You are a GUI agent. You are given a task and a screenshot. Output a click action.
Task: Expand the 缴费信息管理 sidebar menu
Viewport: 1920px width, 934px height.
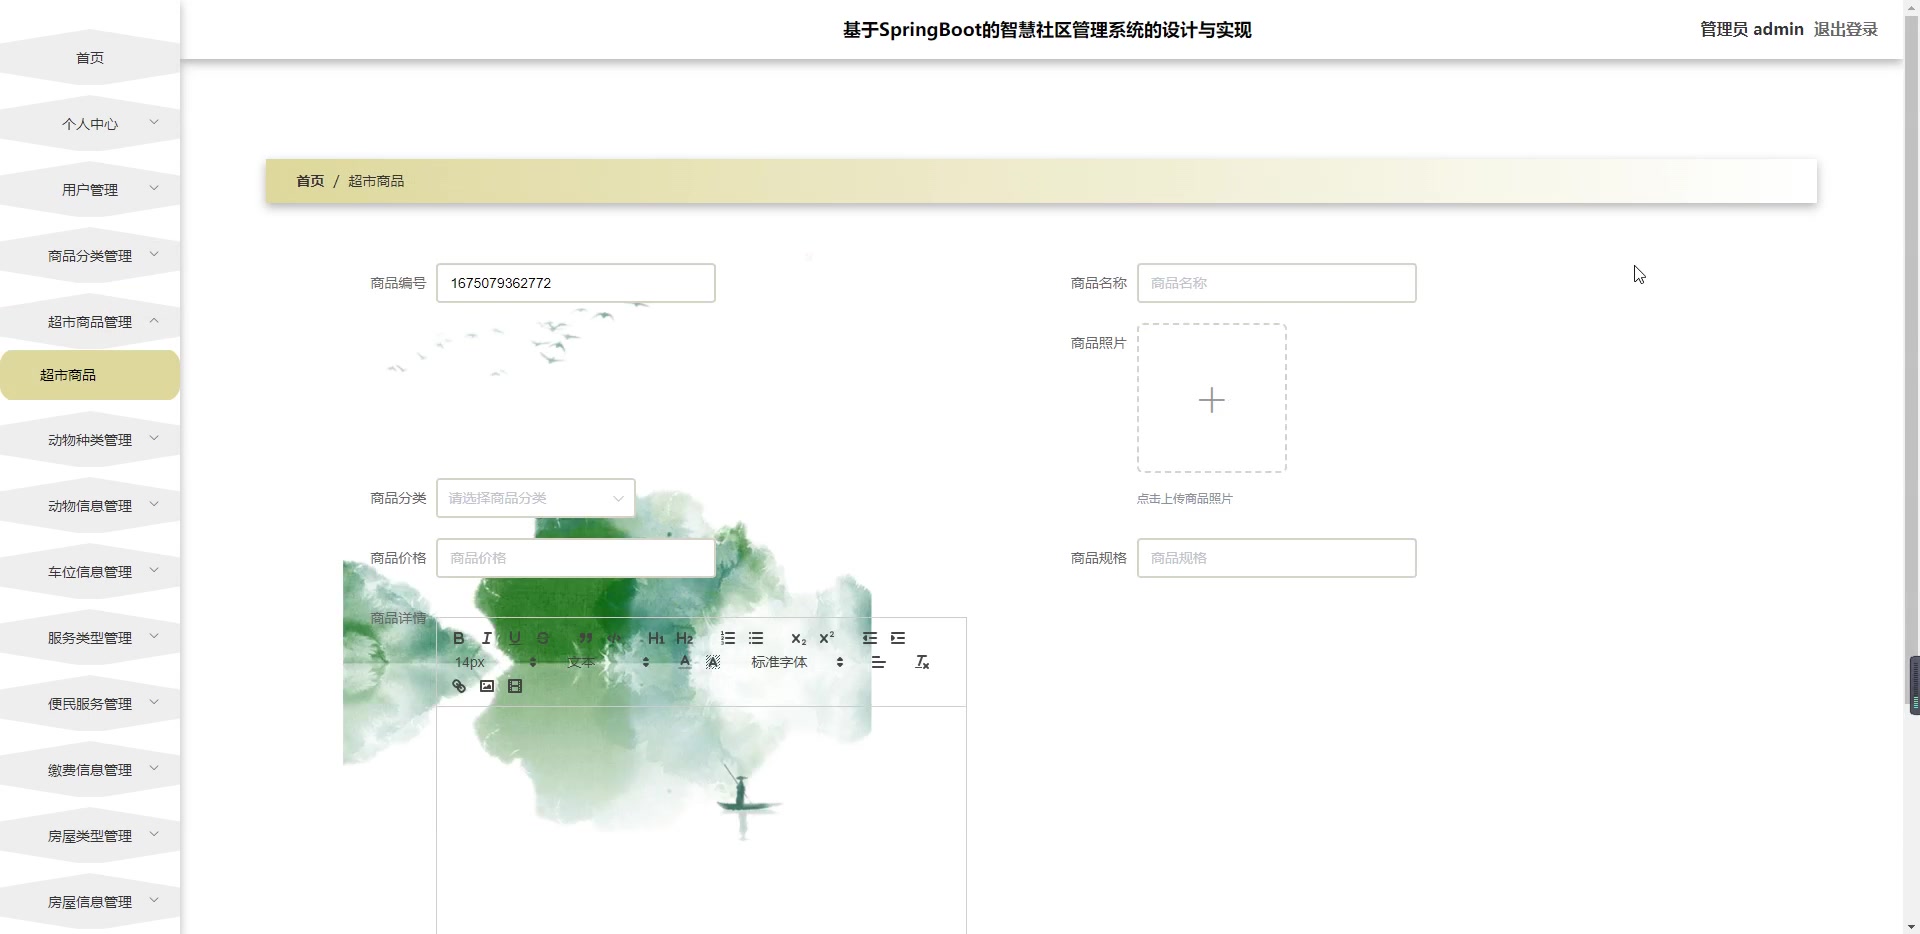90,770
